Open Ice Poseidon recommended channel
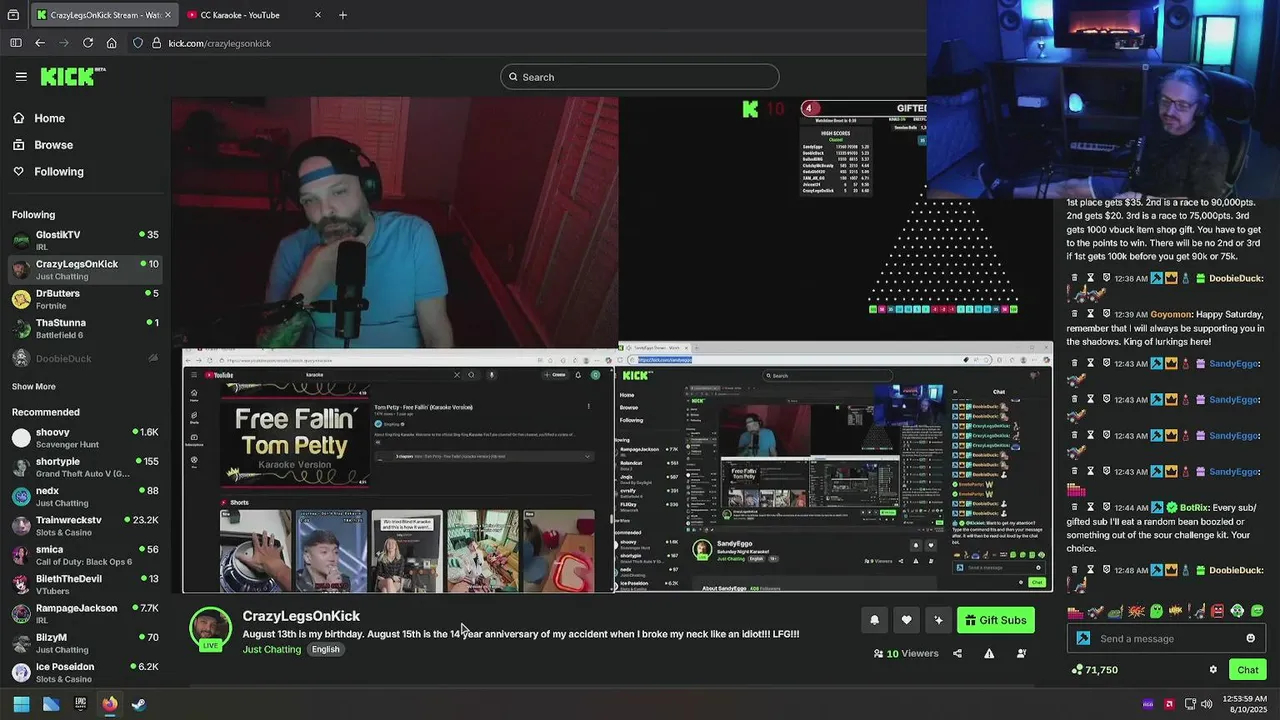Image resolution: width=1280 pixels, height=720 pixels. click(x=85, y=672)
